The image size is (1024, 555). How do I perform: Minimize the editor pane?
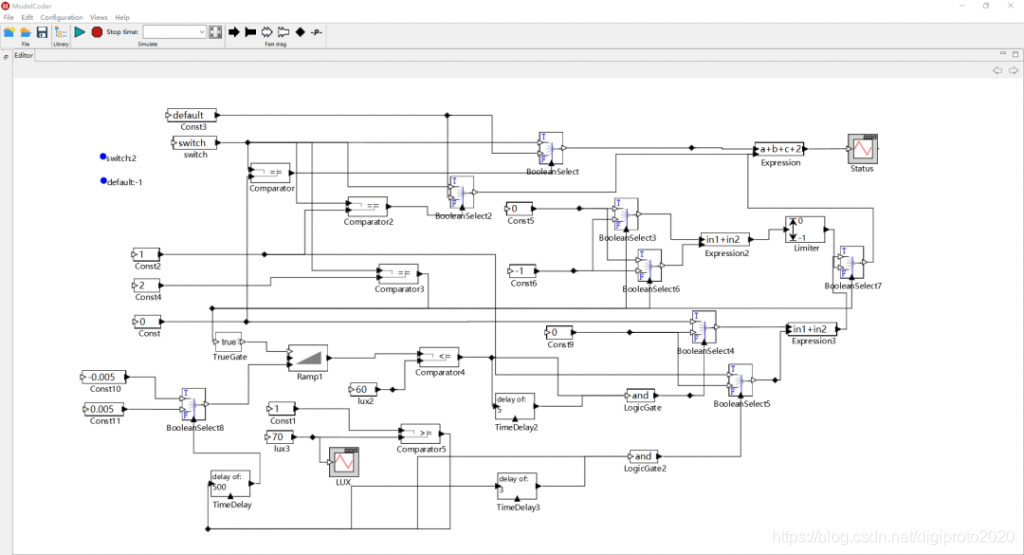1003,54
